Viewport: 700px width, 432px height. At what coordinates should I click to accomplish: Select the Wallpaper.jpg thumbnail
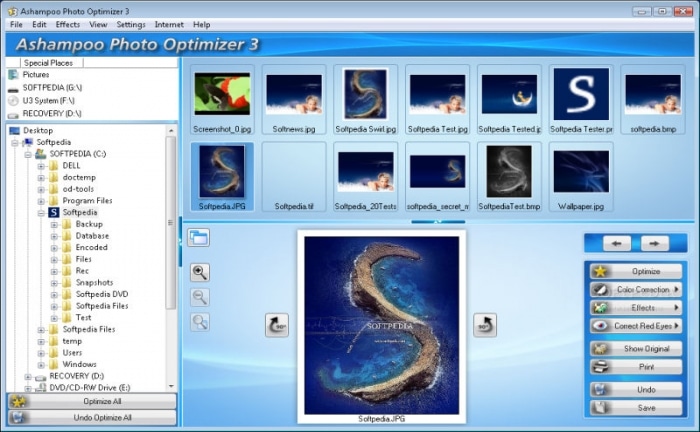tap(581, 177)
